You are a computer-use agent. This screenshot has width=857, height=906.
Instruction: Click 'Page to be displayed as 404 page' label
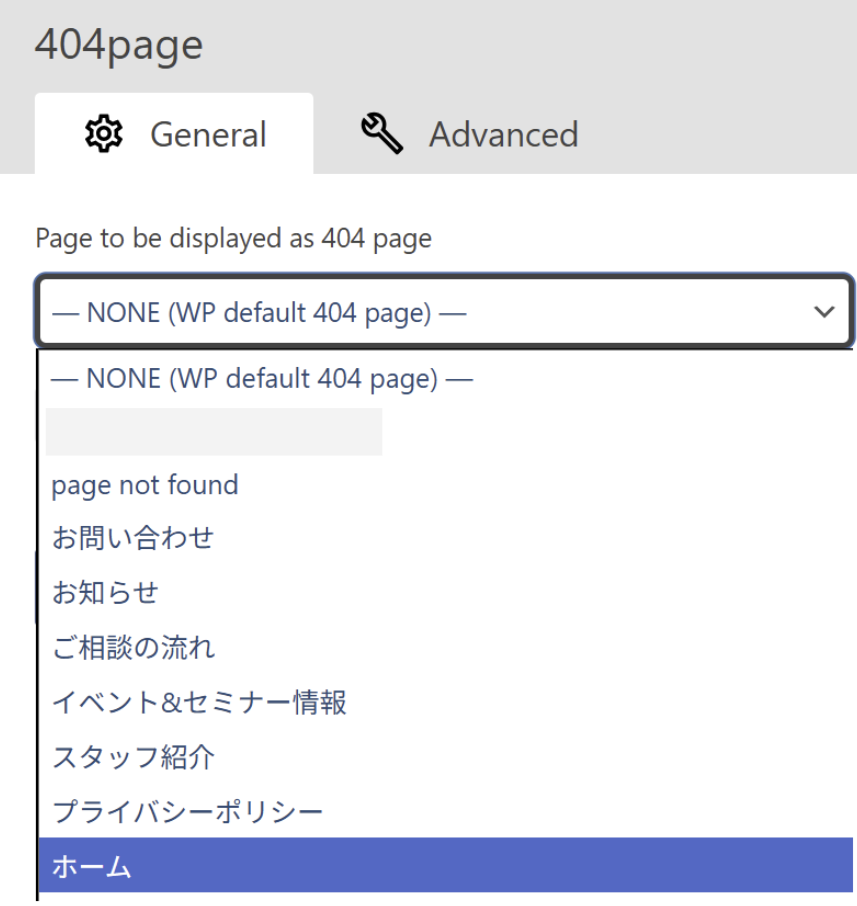click(x=233, y=239)
